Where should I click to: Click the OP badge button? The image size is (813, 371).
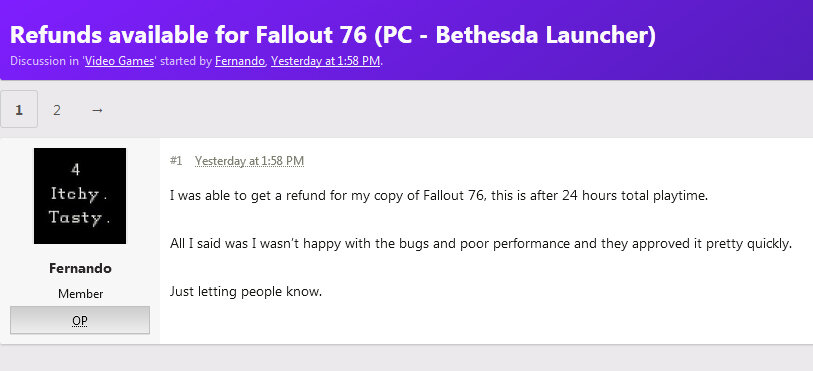[x=80, y=320]
